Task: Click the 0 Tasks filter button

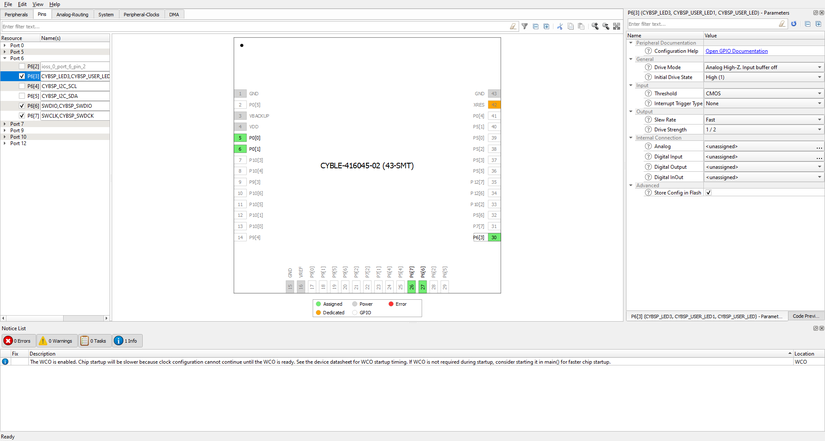Action: tap(94, 340)
